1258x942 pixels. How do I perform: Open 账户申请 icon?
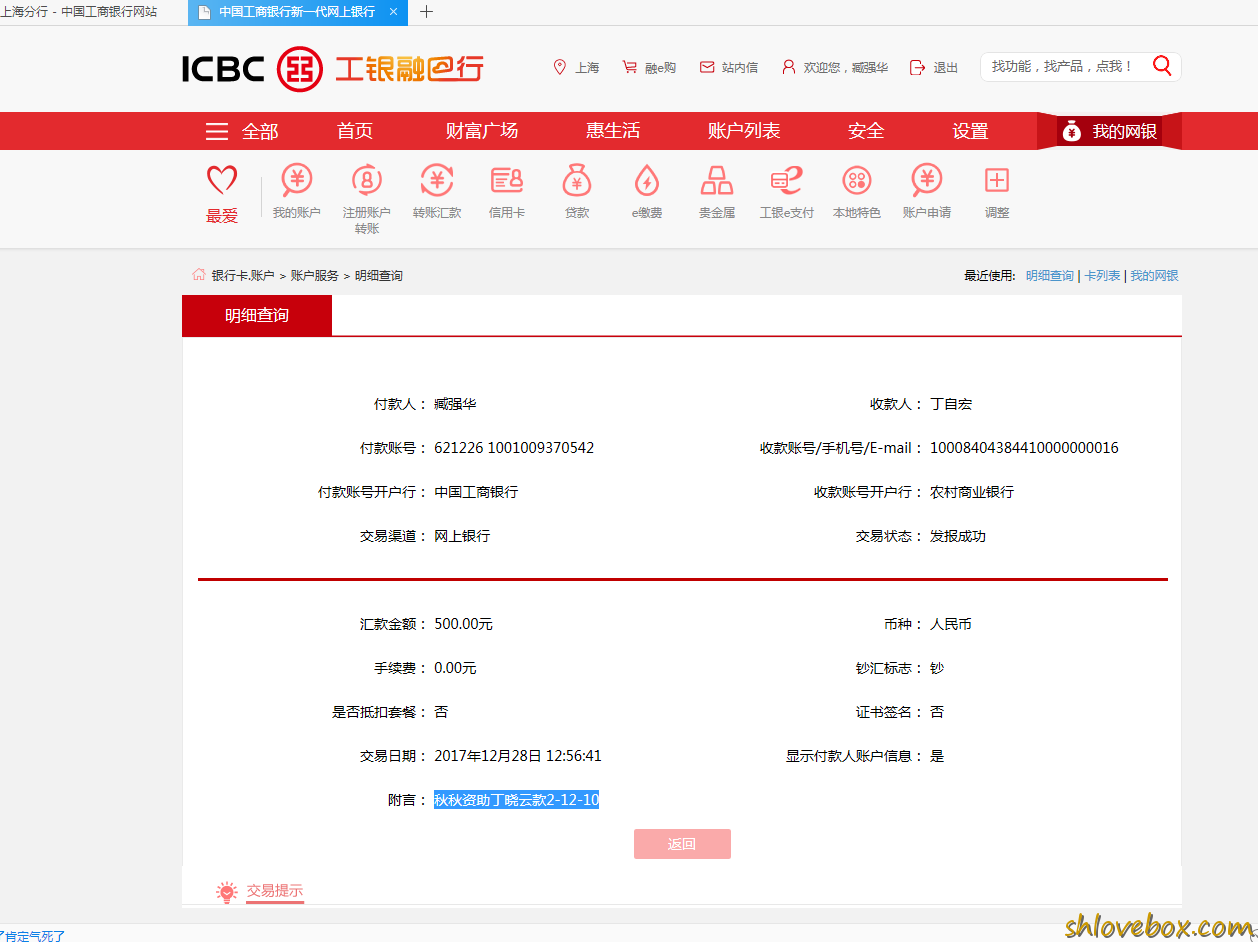pyautogui.click(x=927, y=180)
